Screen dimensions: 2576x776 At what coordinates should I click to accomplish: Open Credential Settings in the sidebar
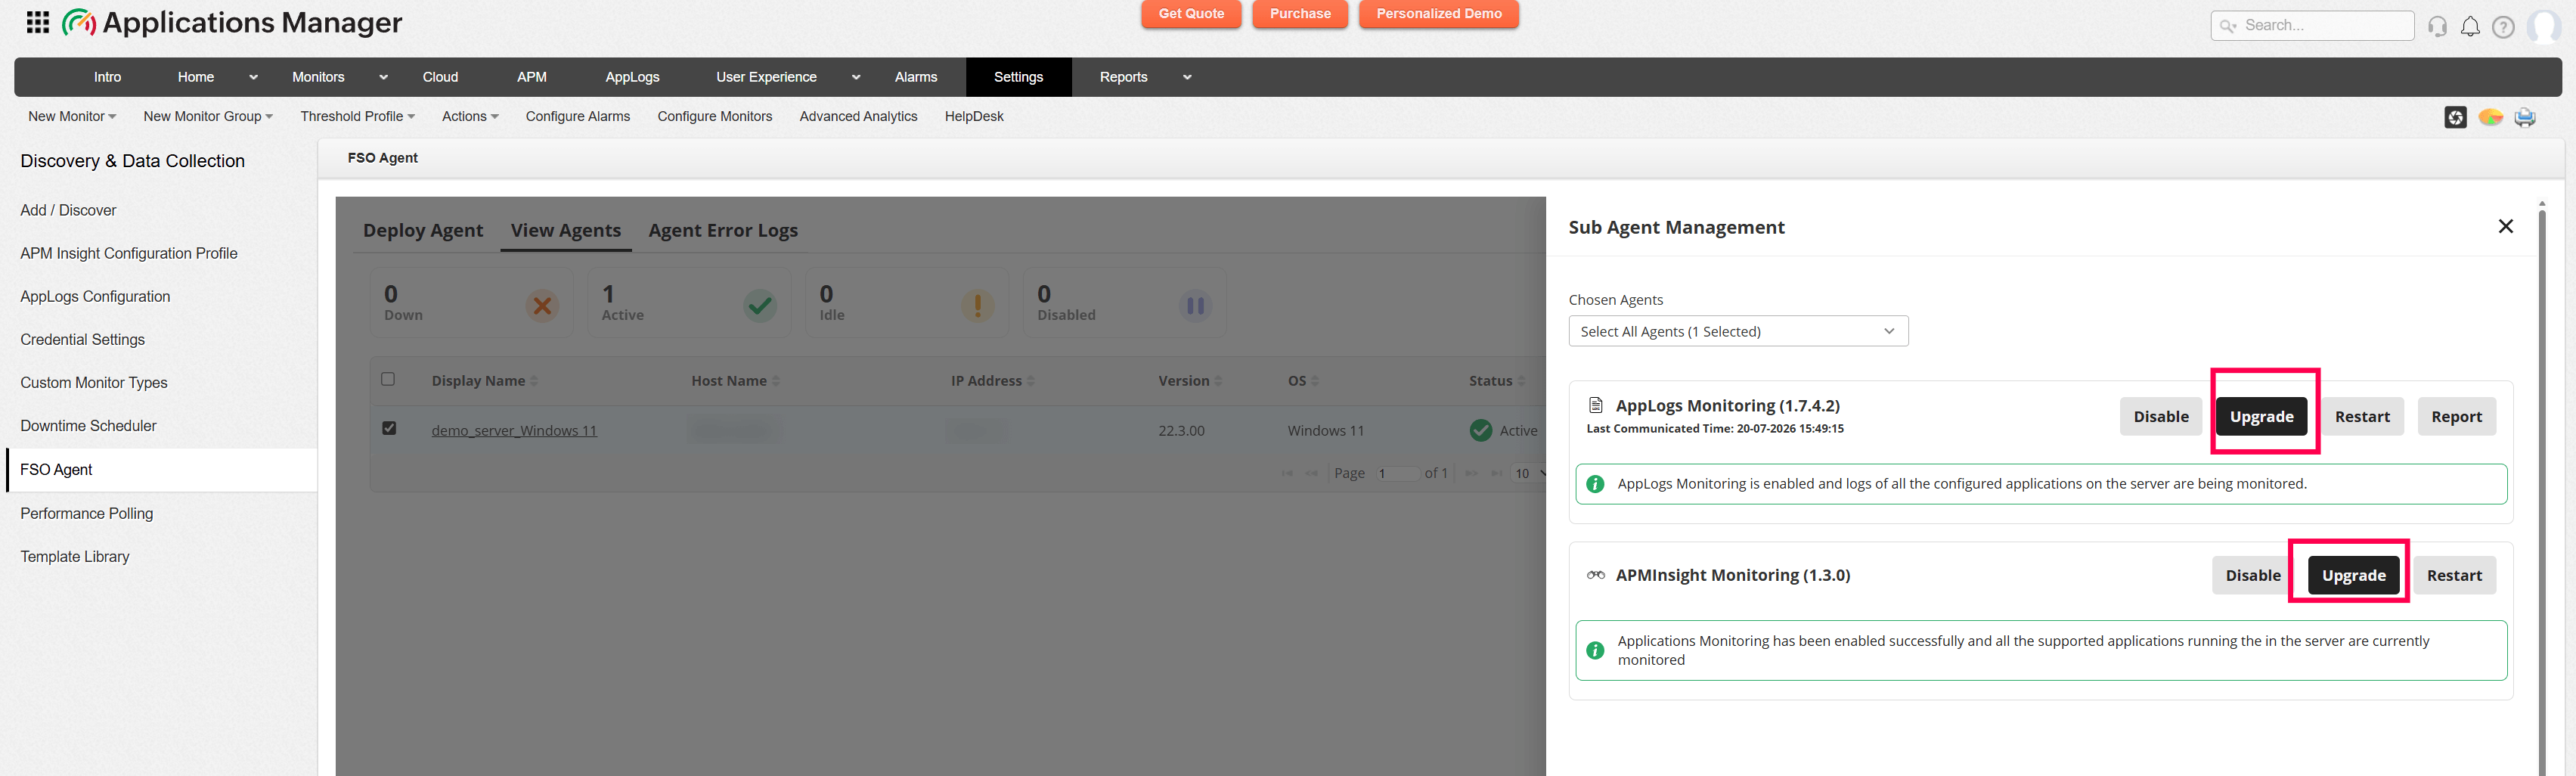(82, 340)
